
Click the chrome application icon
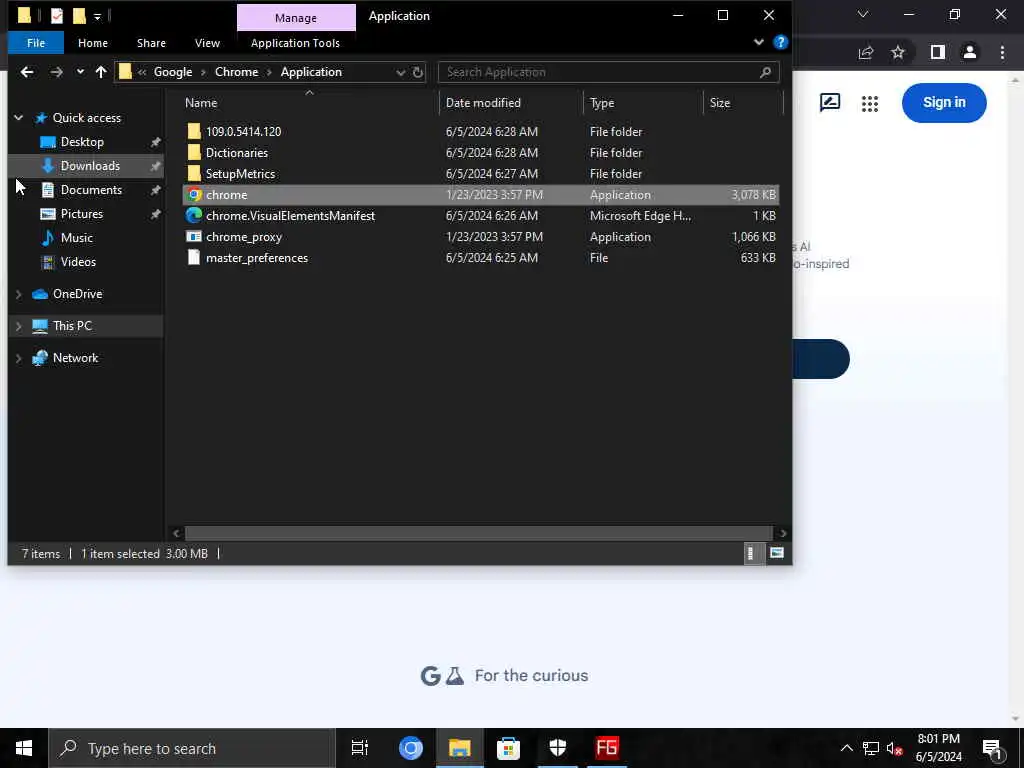[194, 195]
